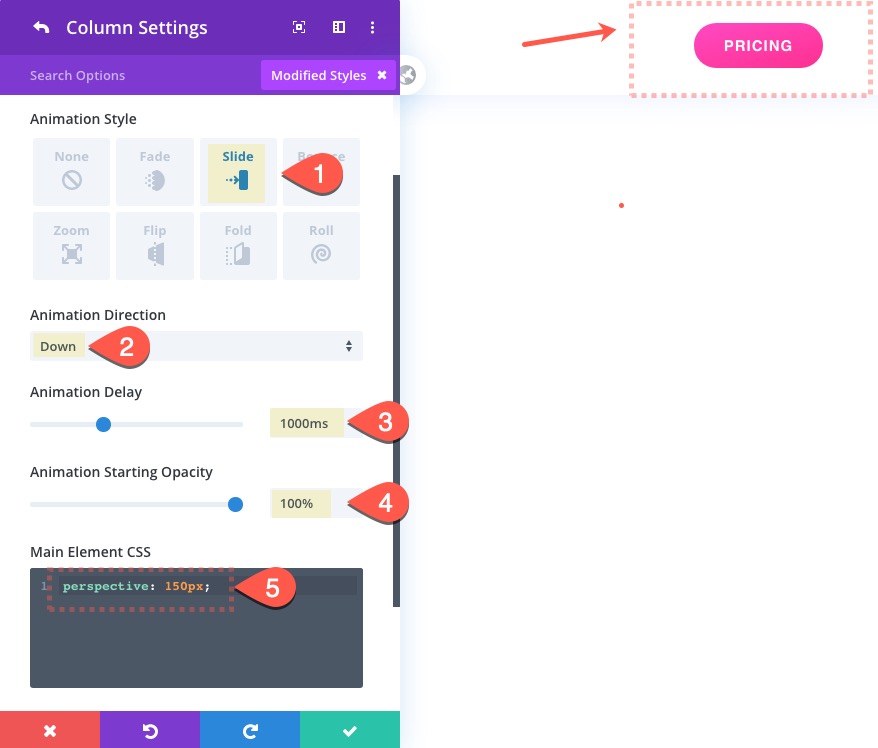Click into the Main Element CSS editor

tap(196, 628)
